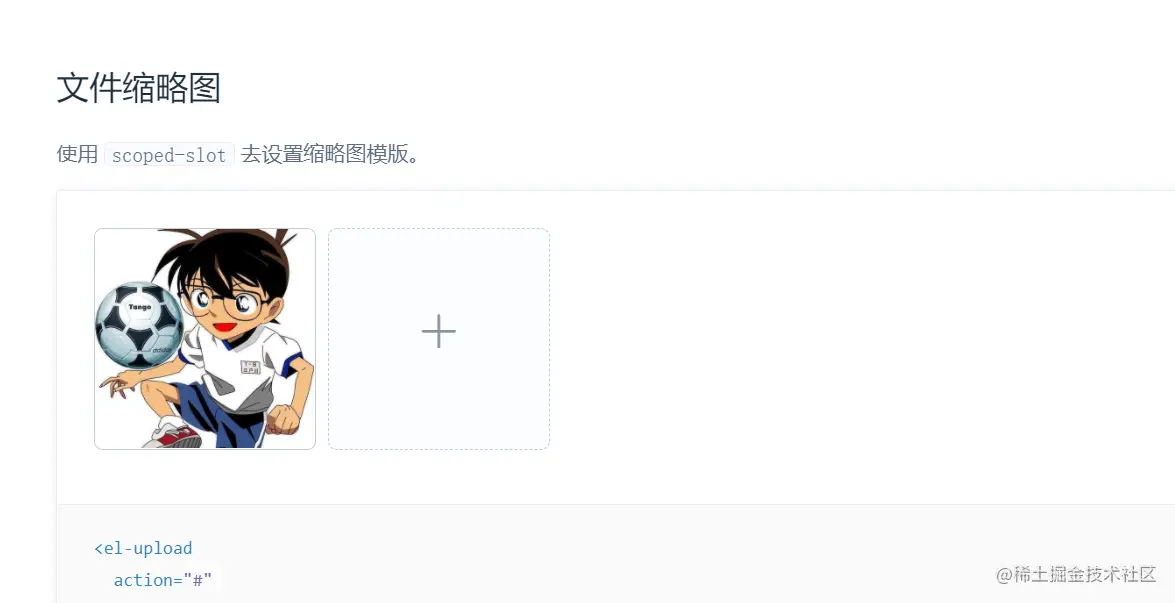Click the dashed upload card box

click(438, 339)
